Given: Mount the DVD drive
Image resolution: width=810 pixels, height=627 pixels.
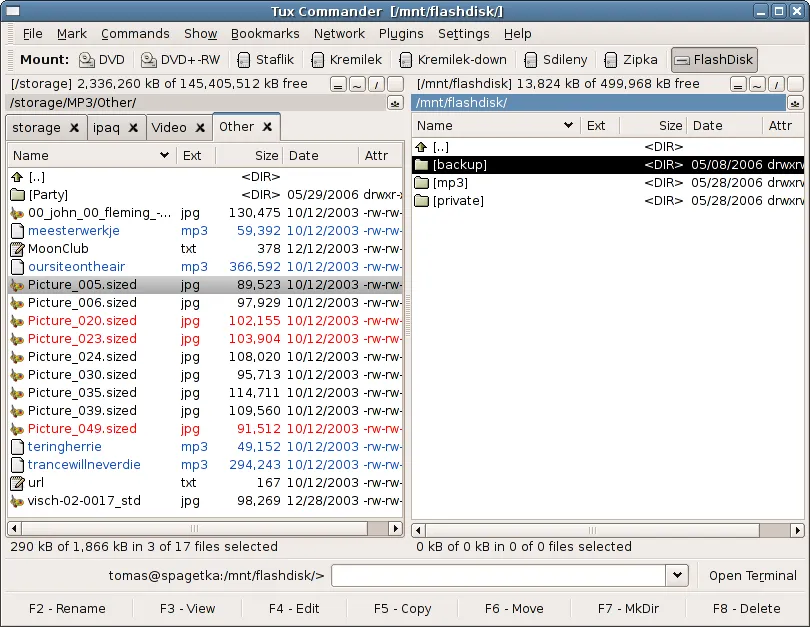Looking at the screenshot, I should pos(102,59).
